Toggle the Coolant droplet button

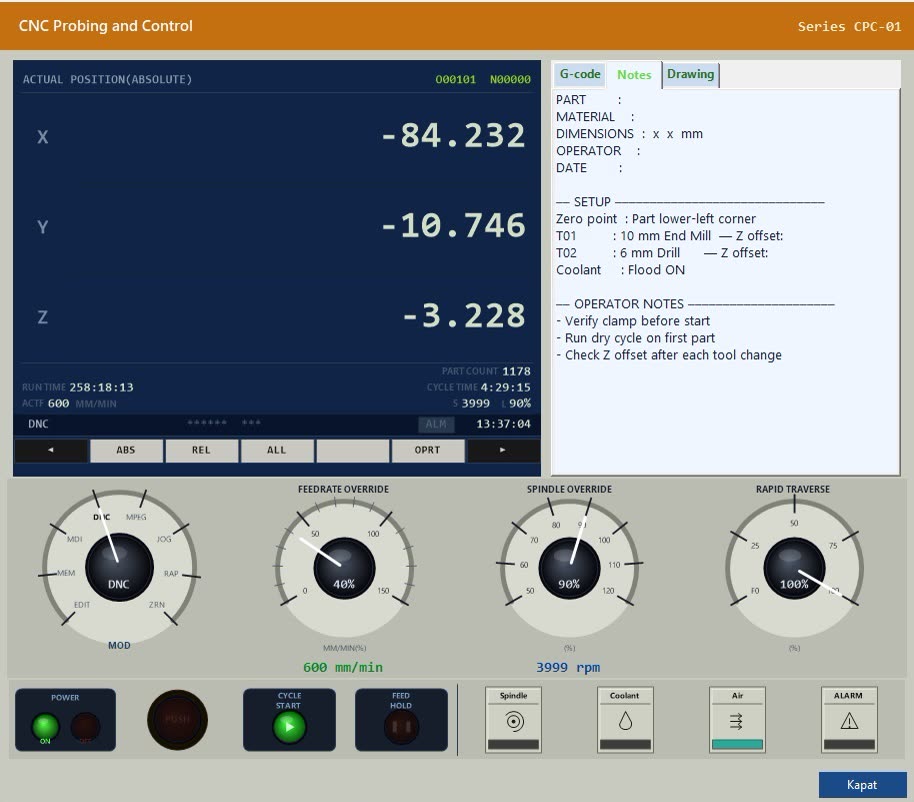point(625,720)
